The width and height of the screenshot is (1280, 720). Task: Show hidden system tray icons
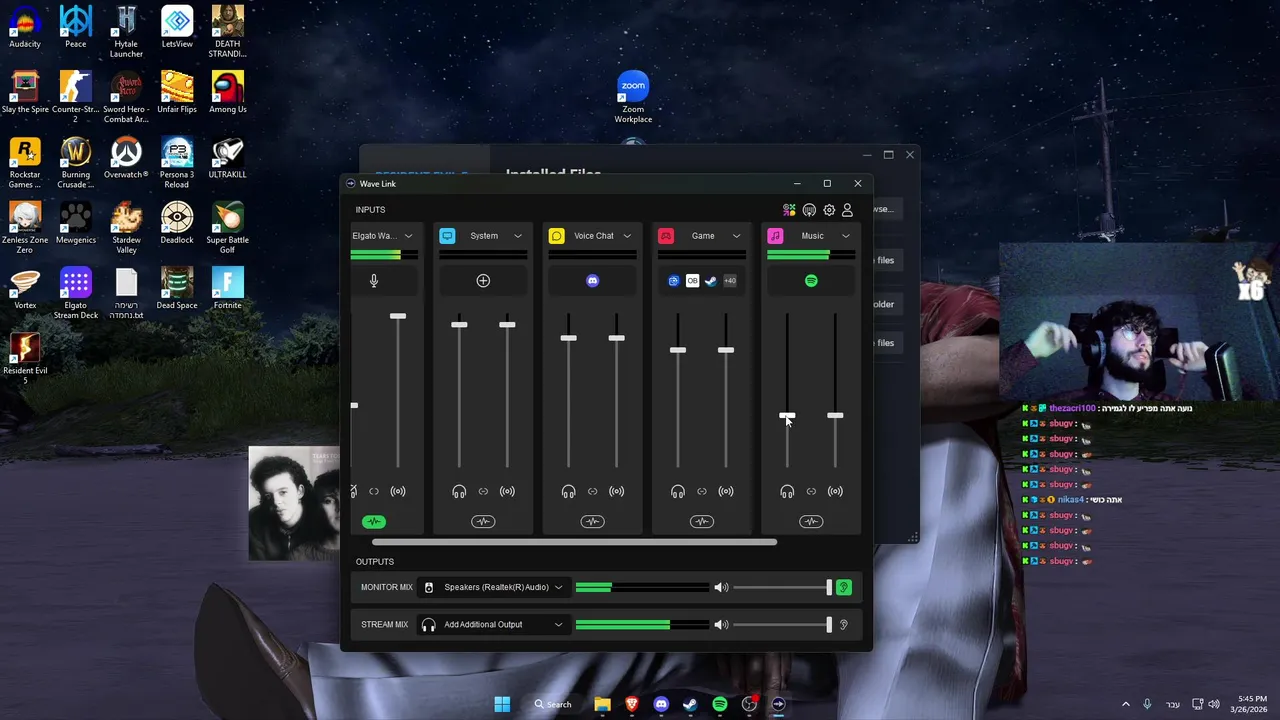coord(1125,704)
